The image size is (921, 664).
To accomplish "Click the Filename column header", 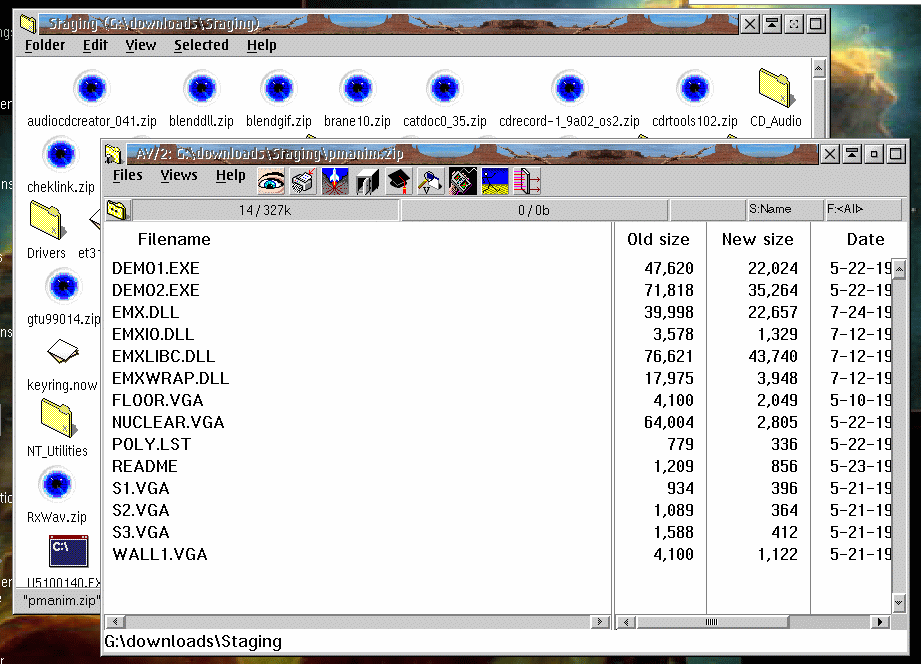I will tap(174, 239).
